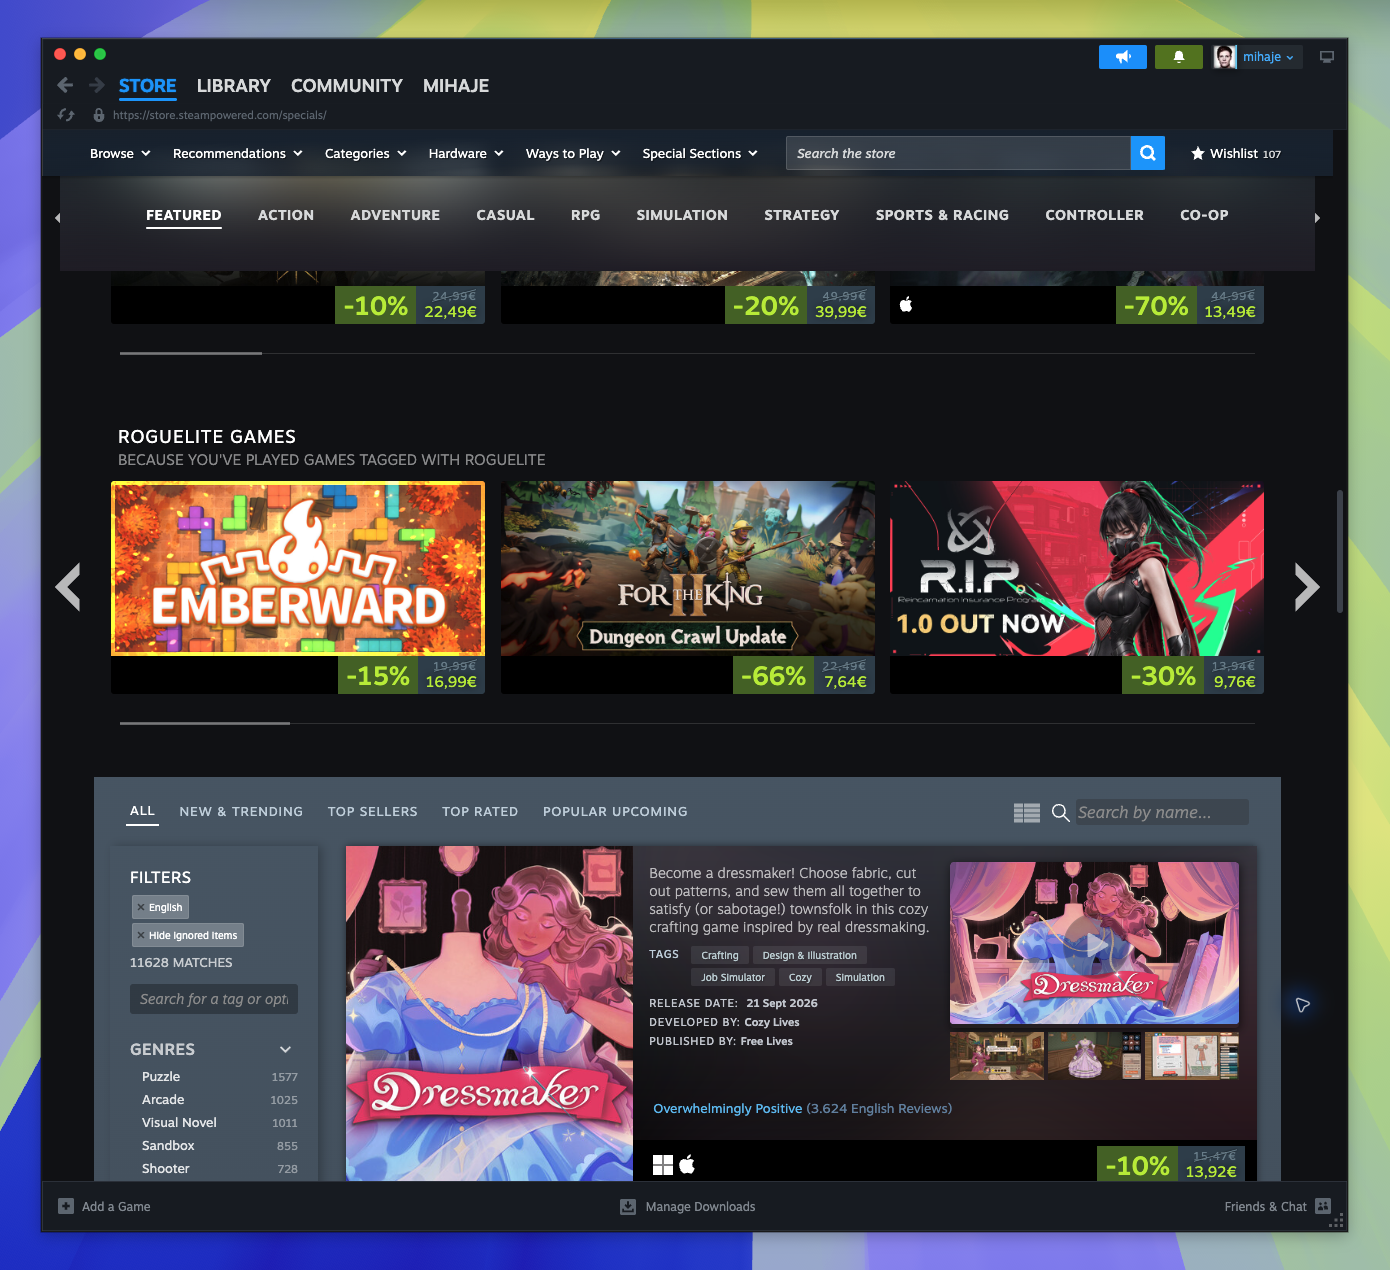Filter by Puzzle genre
Viewport: 1390px width, 1270px height.
coord(161,1076)
